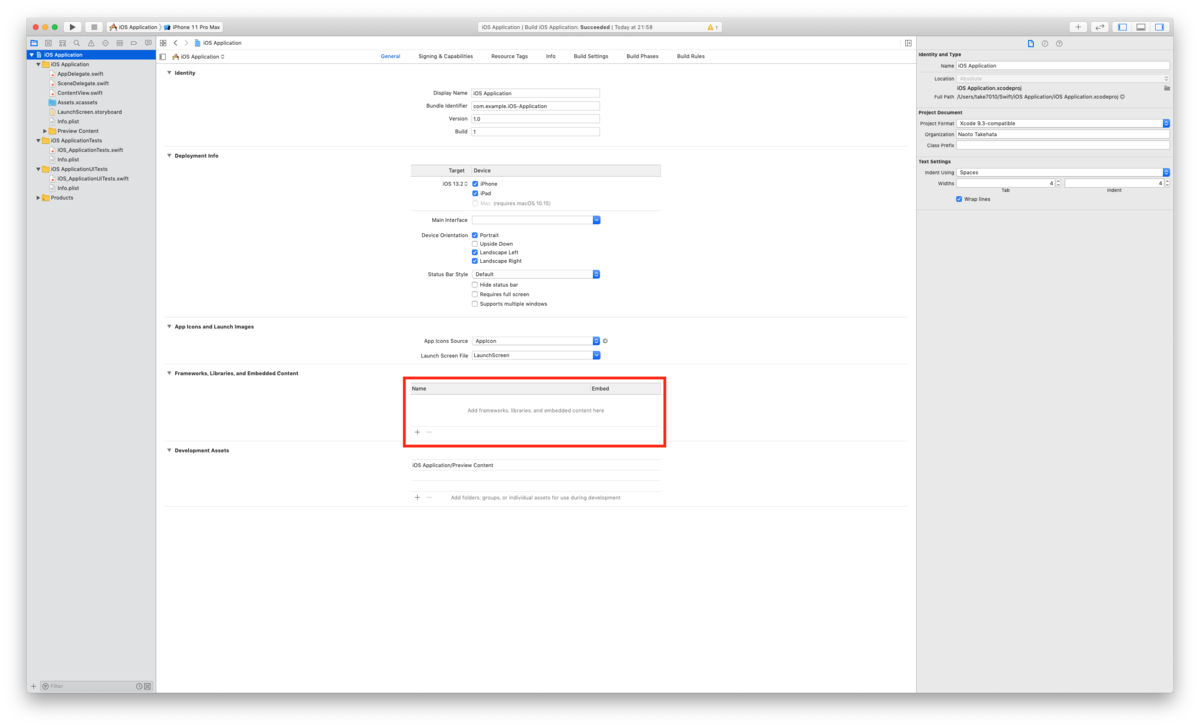Switch to Build Phases tab
The height and width of the screenshot is (728, 1200).
[643, 57]
